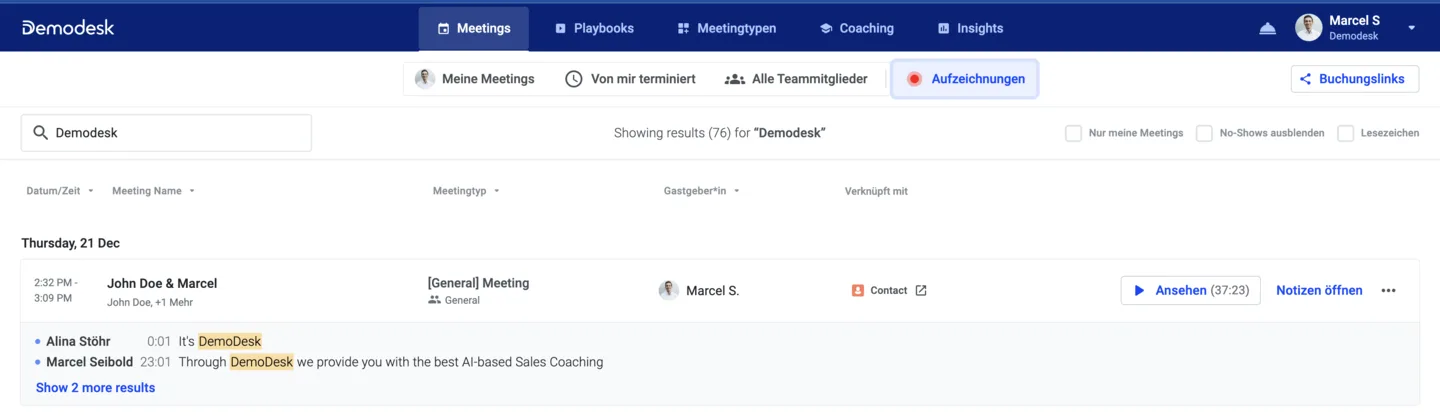
Task: Show Alle Teammitglieder meetings
Action: point(796,79)
